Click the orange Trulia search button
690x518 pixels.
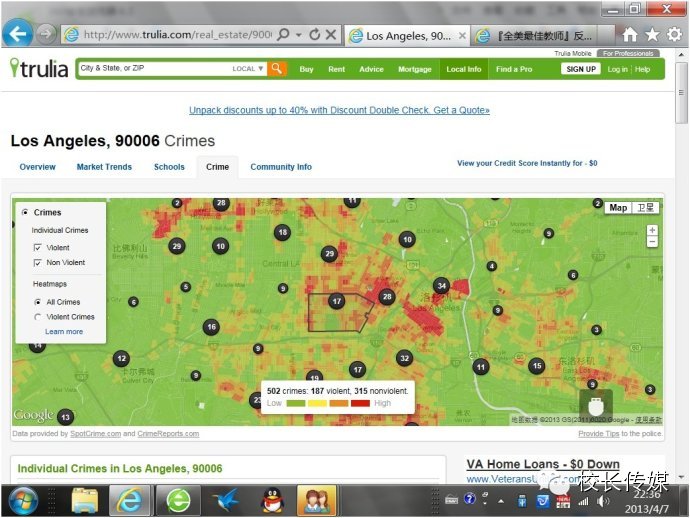coord(277,69)
